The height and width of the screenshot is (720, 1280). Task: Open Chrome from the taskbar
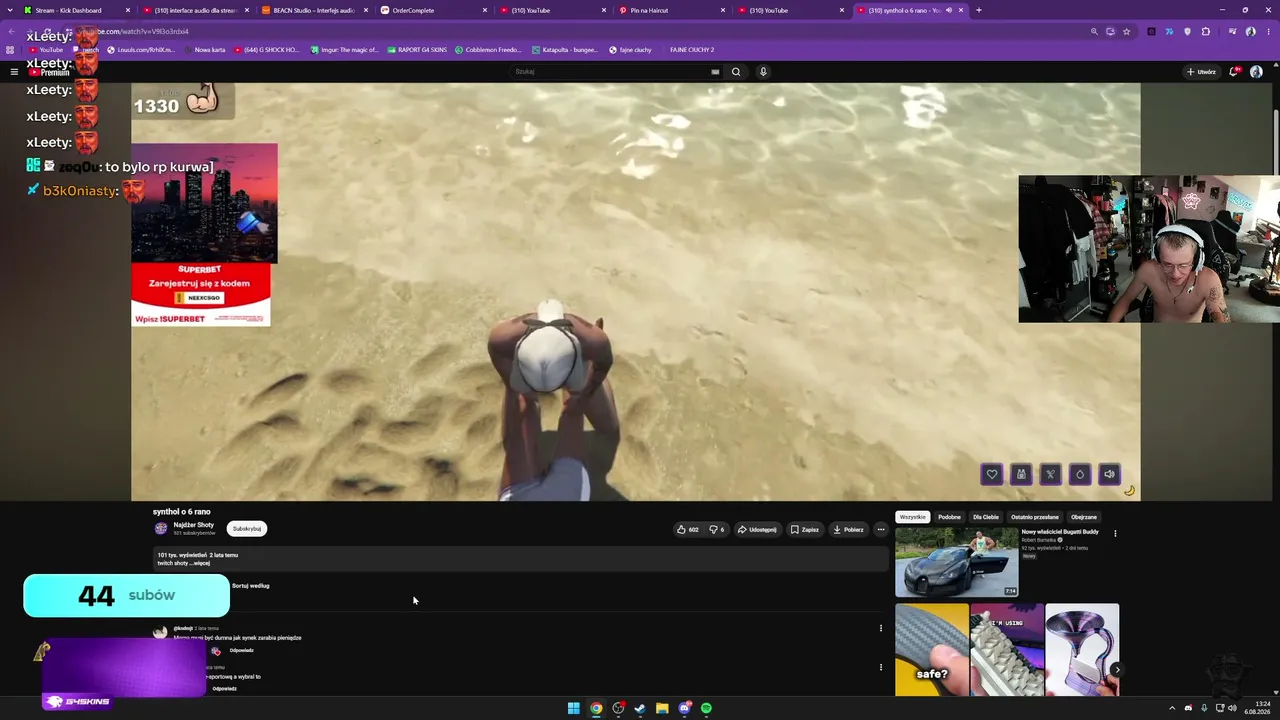[x=596, y=708]
